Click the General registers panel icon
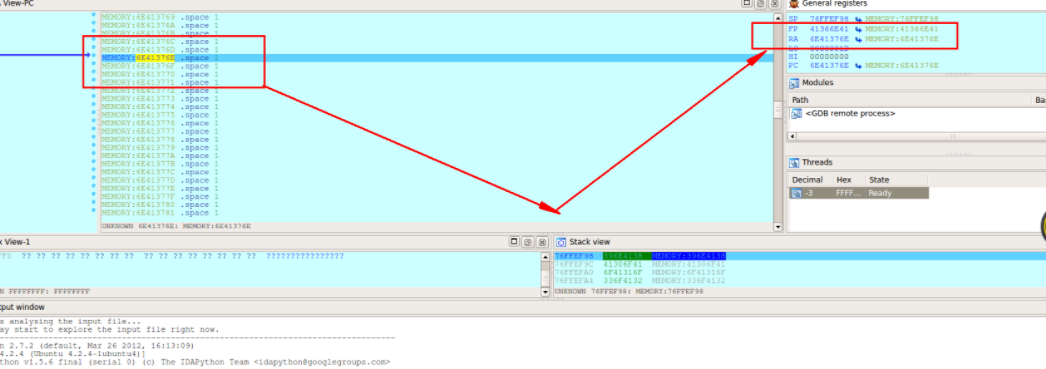The image size is (1046, 369). click(794, 4)
